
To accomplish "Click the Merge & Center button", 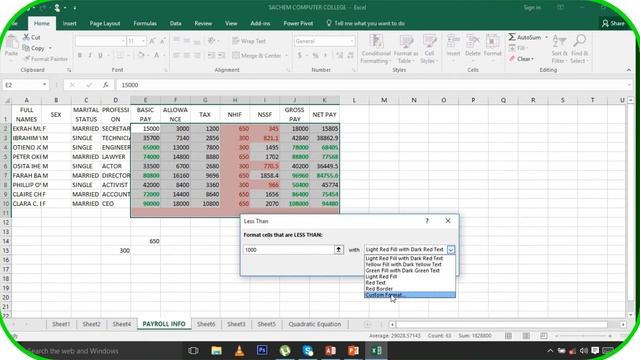I will point(257,55).
